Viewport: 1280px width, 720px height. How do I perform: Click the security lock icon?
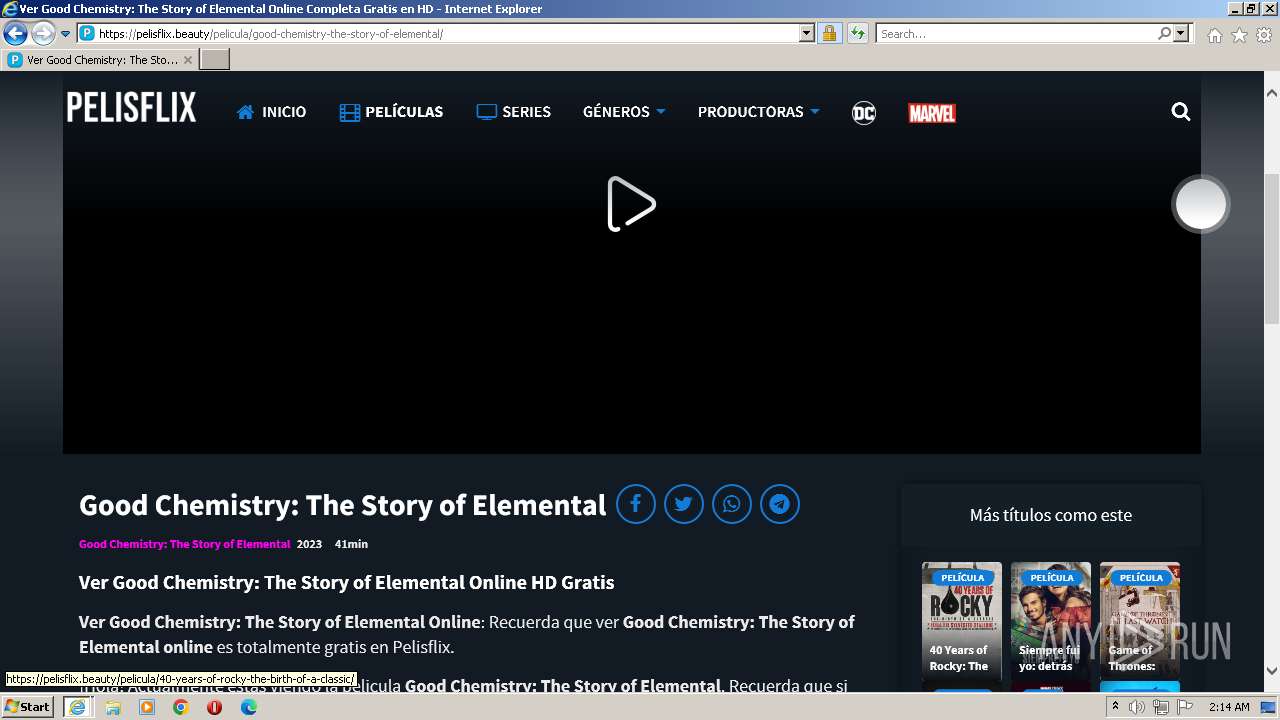click(829, 33)
